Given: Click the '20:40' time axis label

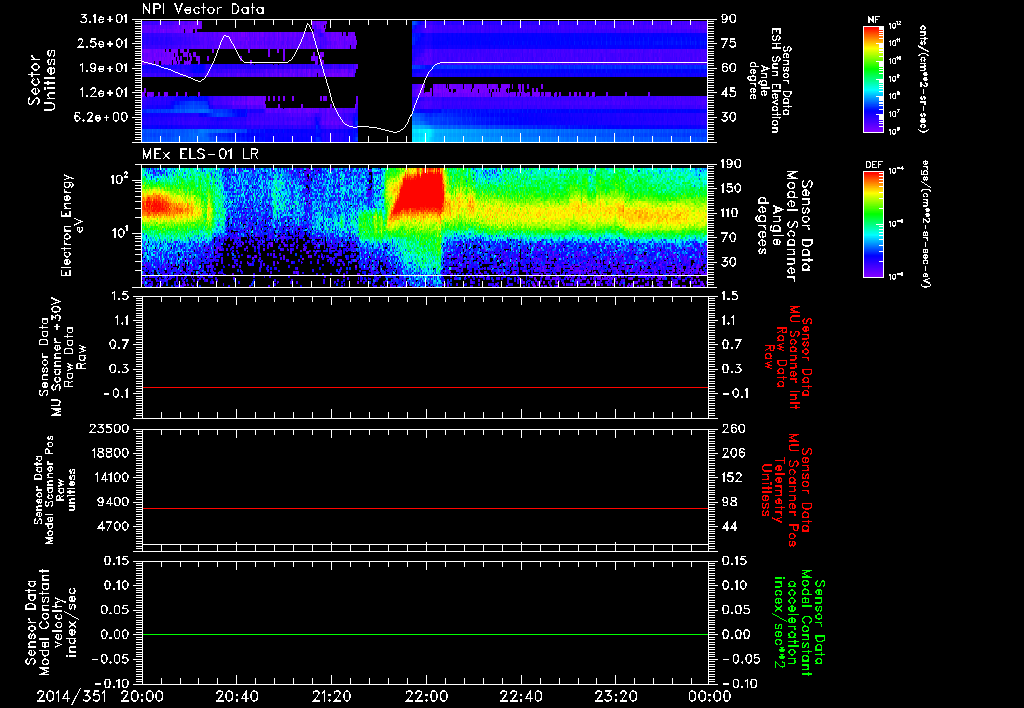Looking at the screenshot, I should click(236, 696).
